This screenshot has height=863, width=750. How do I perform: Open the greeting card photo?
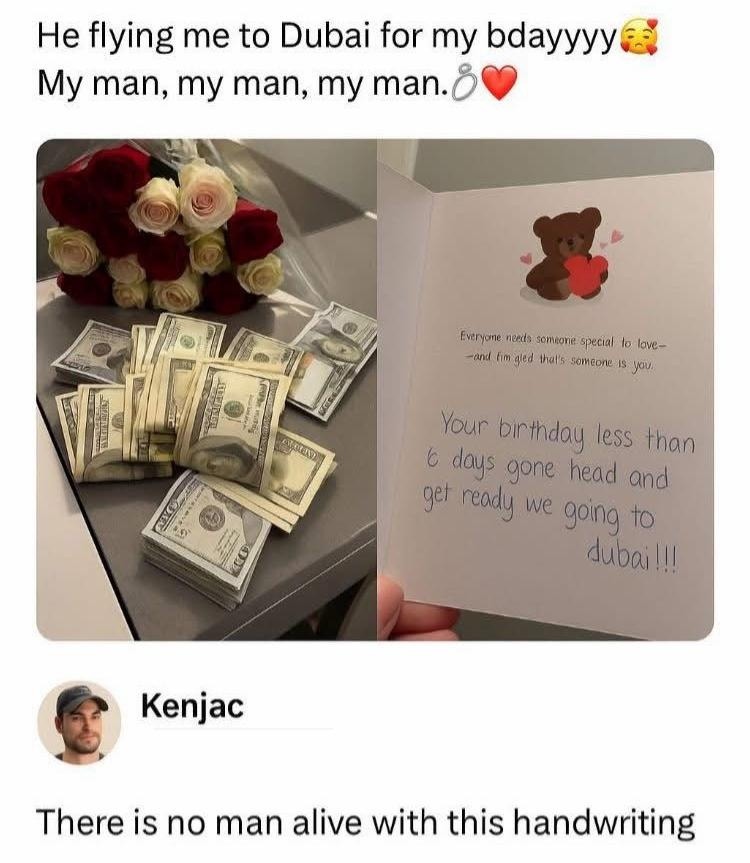tap(546, 390)
